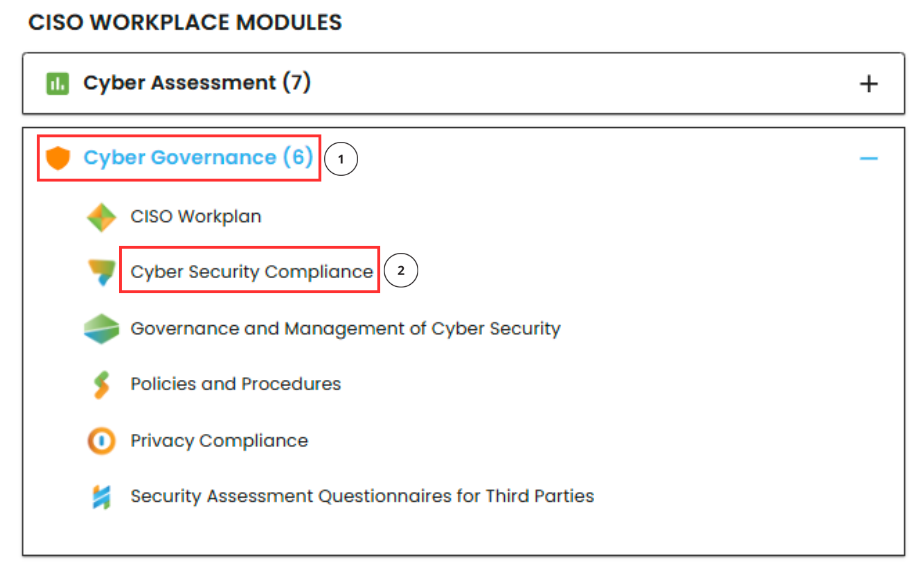Screen dimensions: 912x564
Task: Open the Cyber Security Compliance module
Action: (x=251, y=272)
